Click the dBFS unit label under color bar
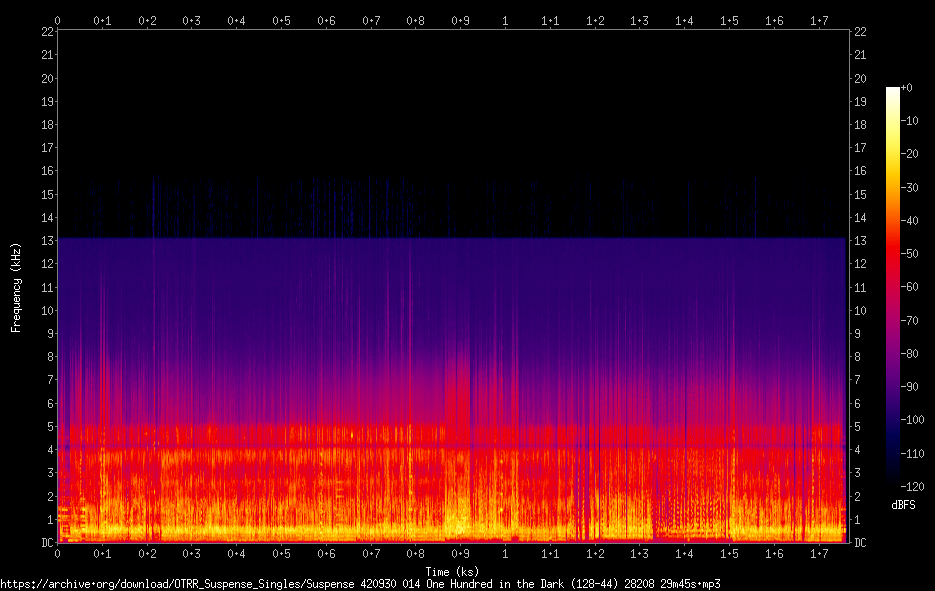Image resolution: width=935 pixels, height=591 pixels. 903,505
